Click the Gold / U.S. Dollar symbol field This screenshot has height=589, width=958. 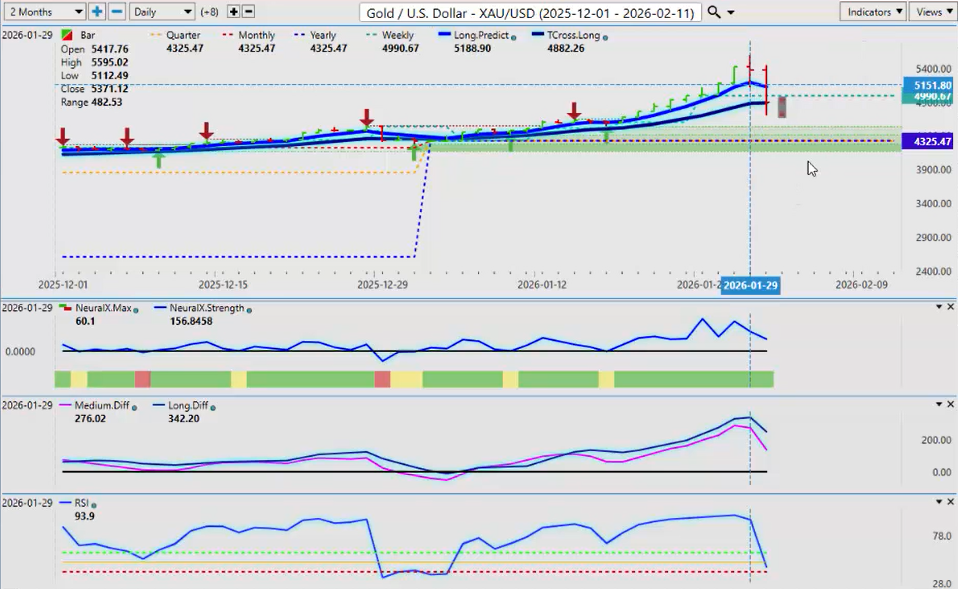(x=530, y=12)
